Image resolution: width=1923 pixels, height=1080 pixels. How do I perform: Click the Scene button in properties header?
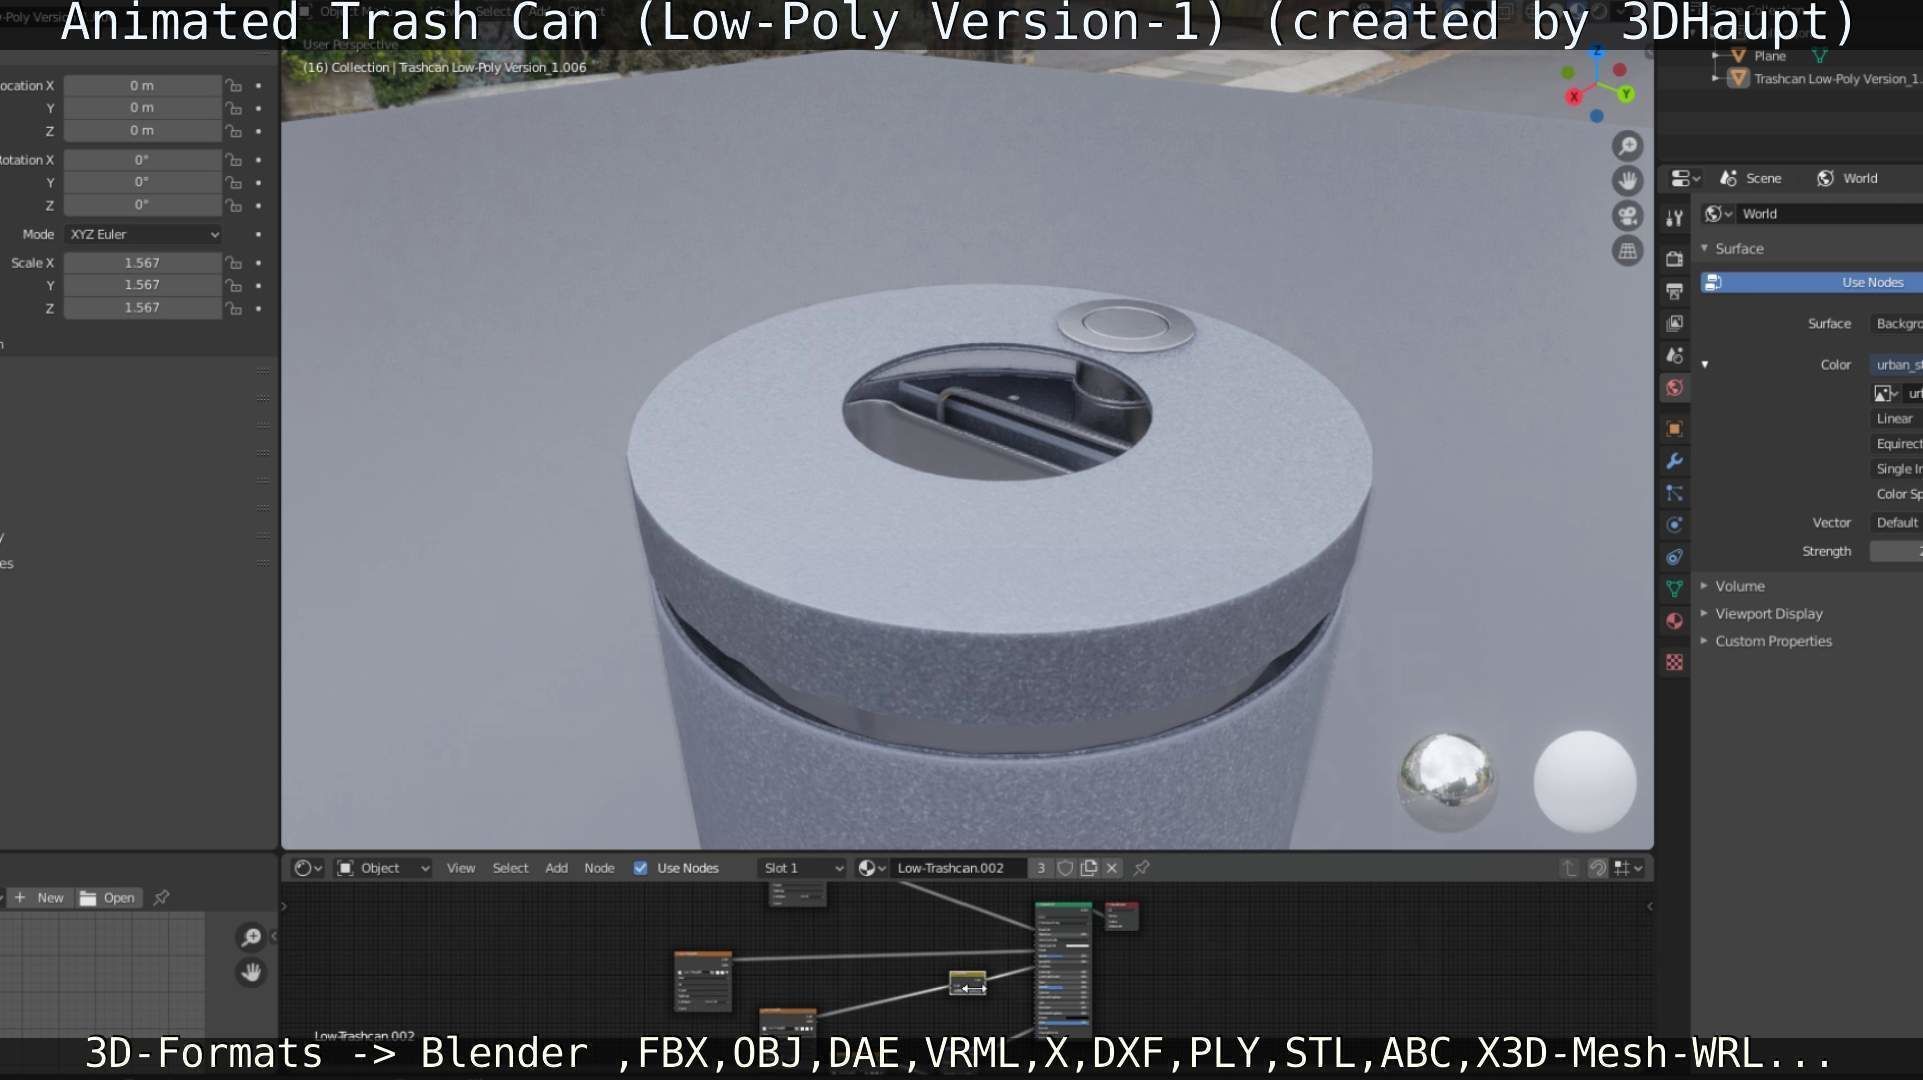pos(1751,178)
